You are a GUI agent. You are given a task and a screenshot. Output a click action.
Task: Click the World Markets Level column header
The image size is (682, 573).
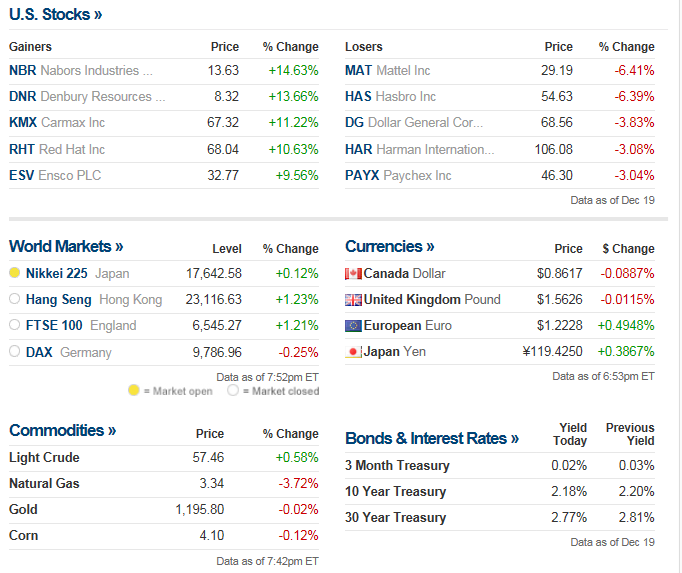pos(227,249)
